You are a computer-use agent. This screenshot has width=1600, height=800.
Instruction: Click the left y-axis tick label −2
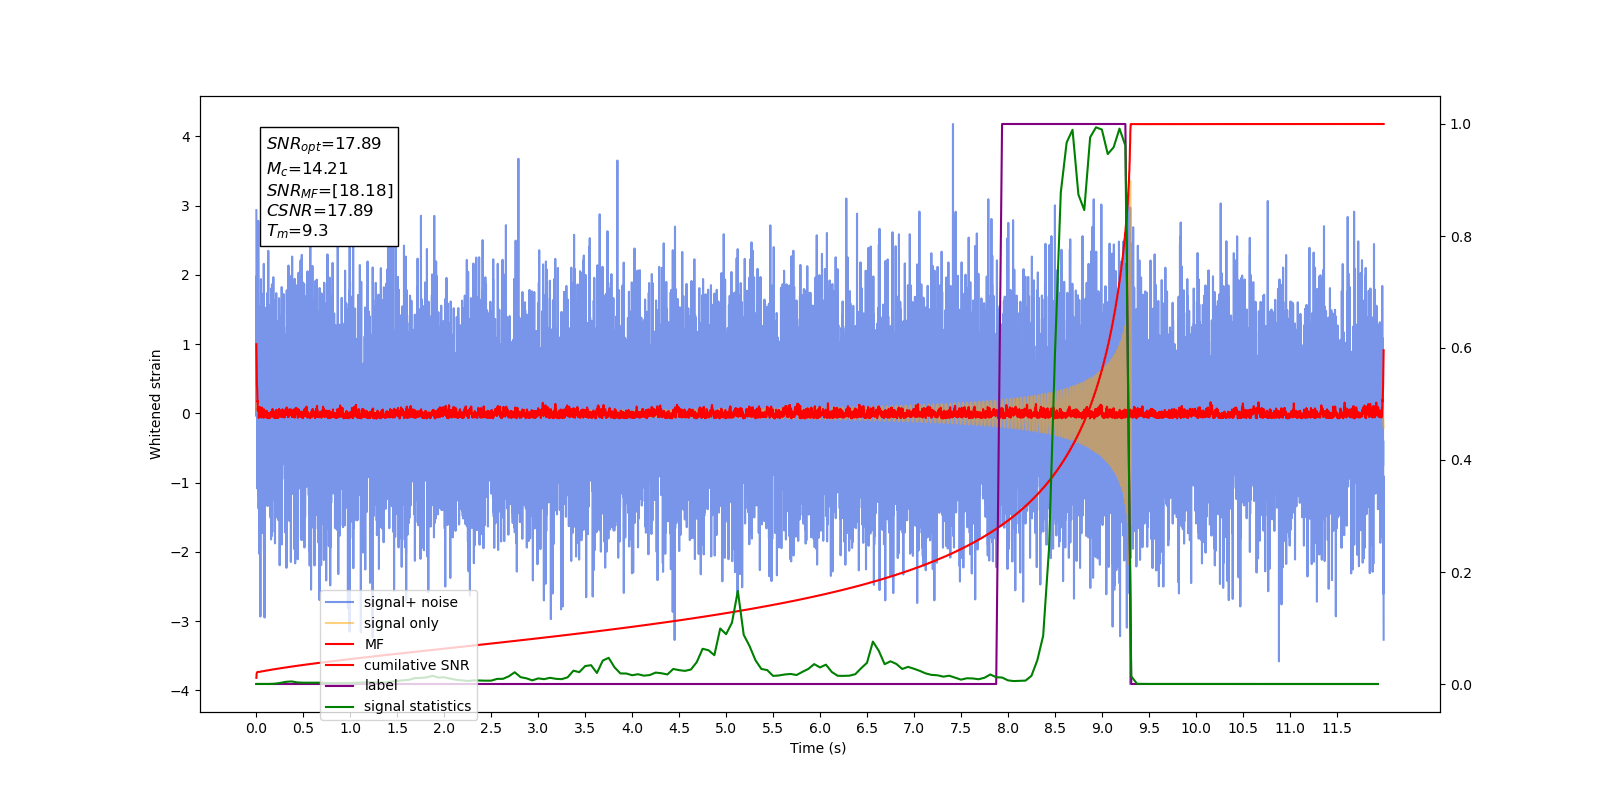(181, 552)
